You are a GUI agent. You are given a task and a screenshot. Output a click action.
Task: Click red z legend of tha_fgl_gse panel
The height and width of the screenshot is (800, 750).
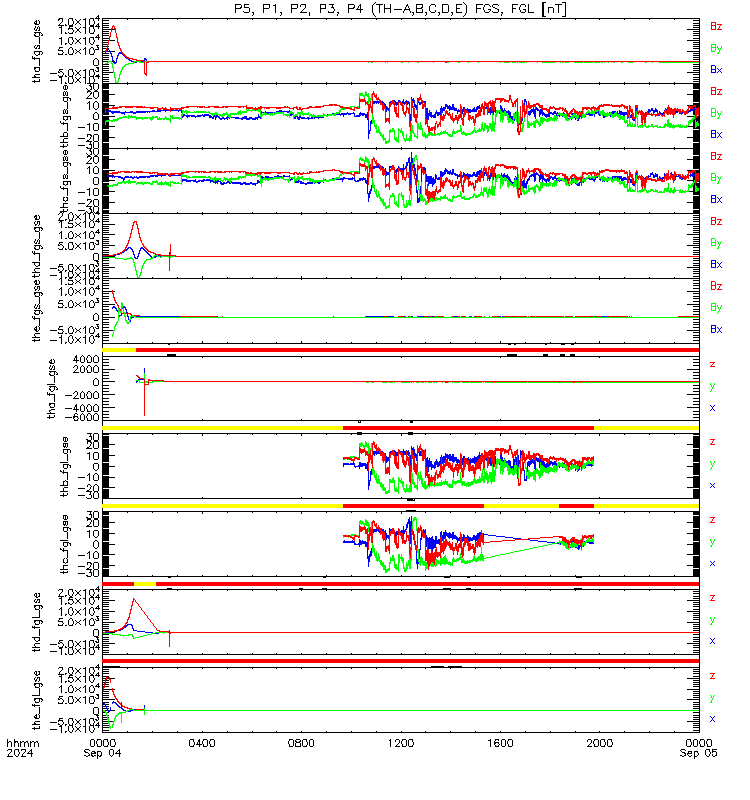712,365
